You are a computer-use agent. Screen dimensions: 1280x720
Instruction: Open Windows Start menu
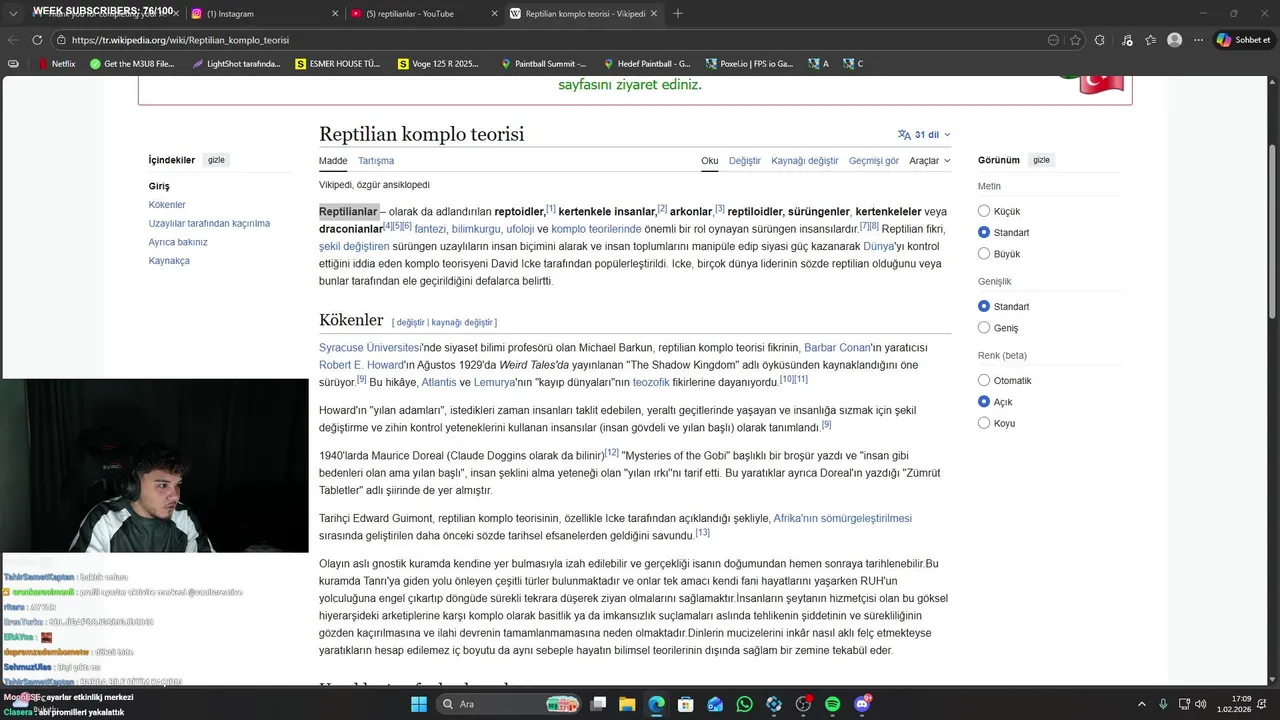(419, 704)
